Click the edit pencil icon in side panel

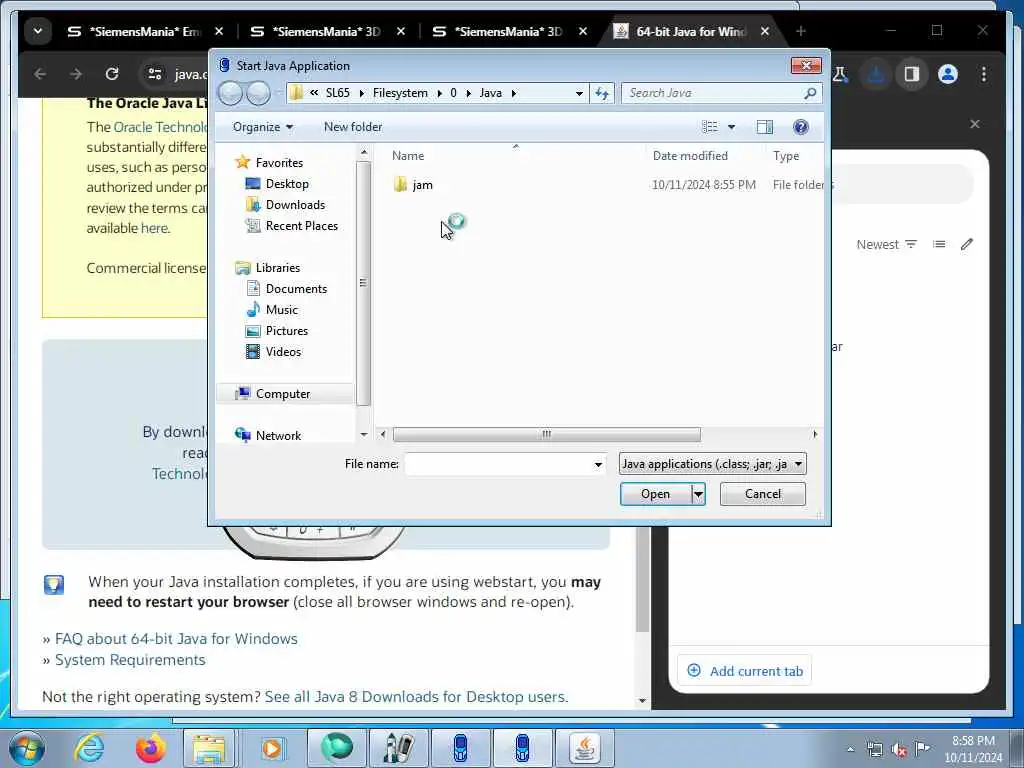coord(967,244)
